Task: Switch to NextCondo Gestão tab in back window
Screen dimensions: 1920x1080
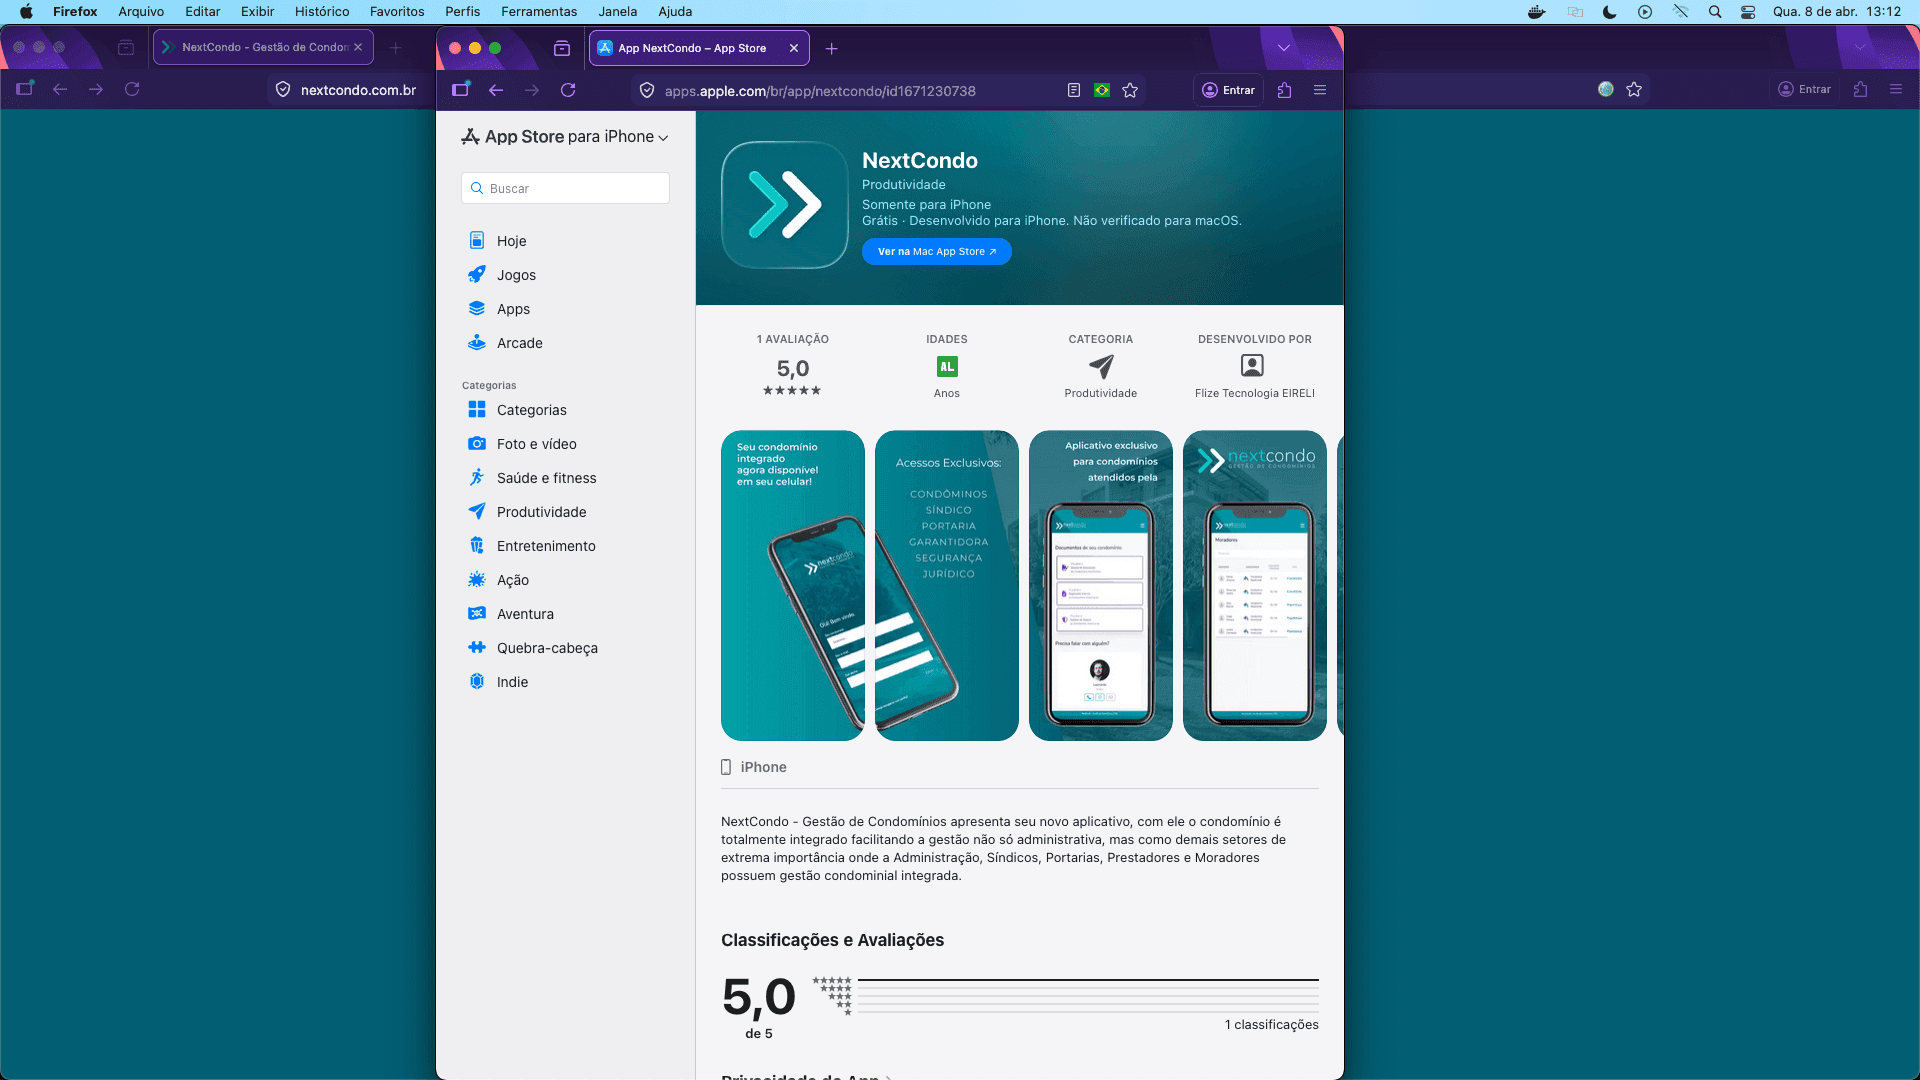Action: pos(263,47)
